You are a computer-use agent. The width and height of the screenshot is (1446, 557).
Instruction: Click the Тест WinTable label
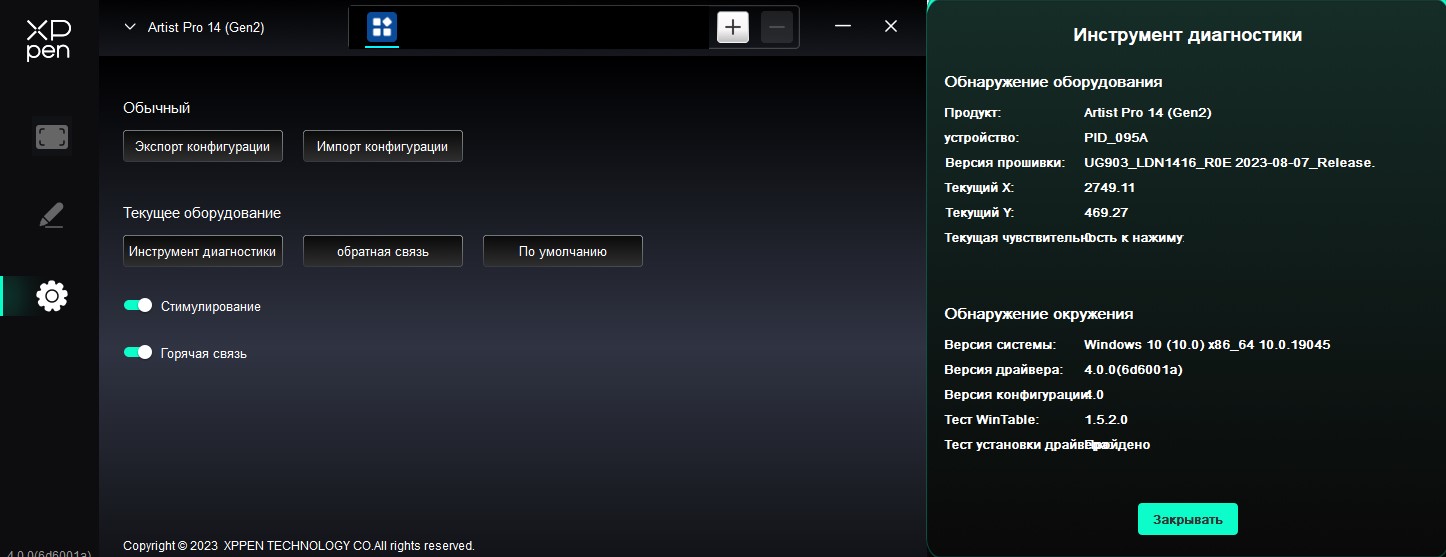(991, 420)
